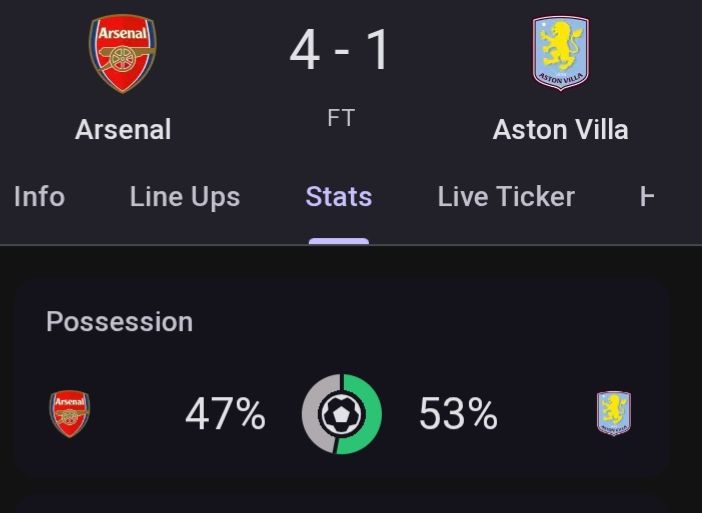The width and height of the screenshot is (702, 513).
Task: Click the large Aston Villa crest in header
Action: [x=560, y=54]
